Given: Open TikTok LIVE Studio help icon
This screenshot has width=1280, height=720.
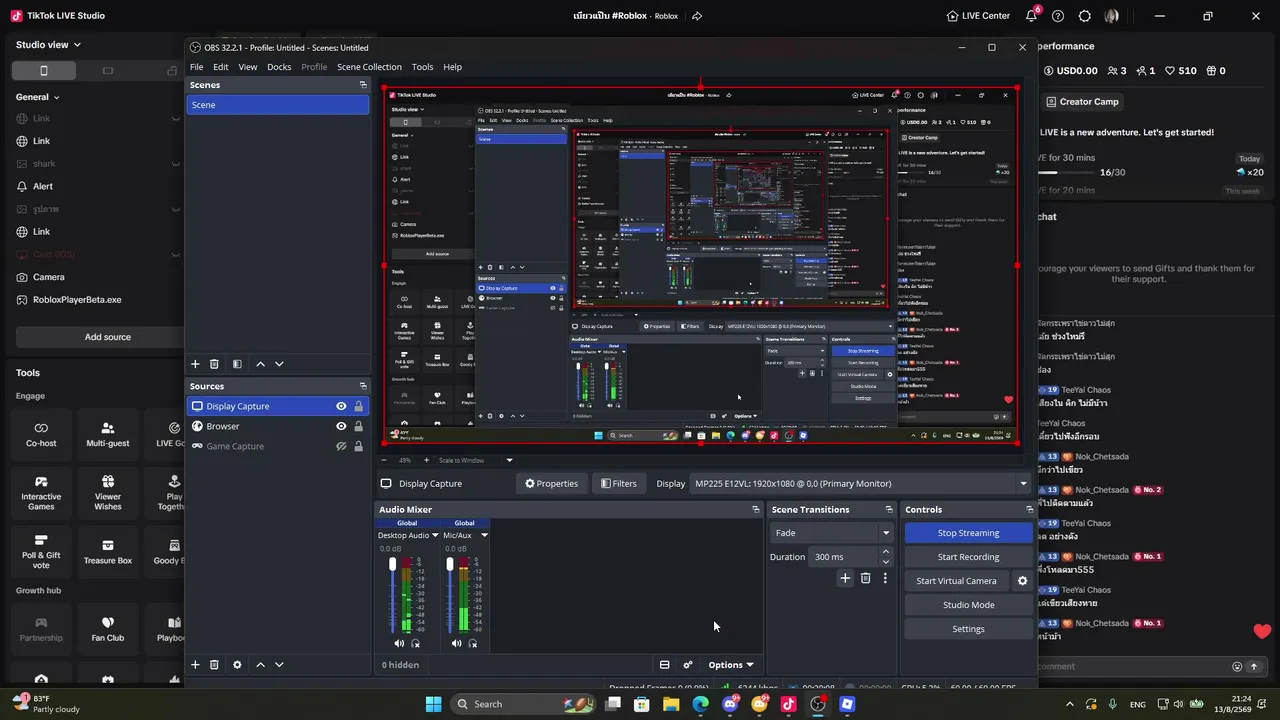Looking at the screenshot, I should click(x=1058, y=16).
